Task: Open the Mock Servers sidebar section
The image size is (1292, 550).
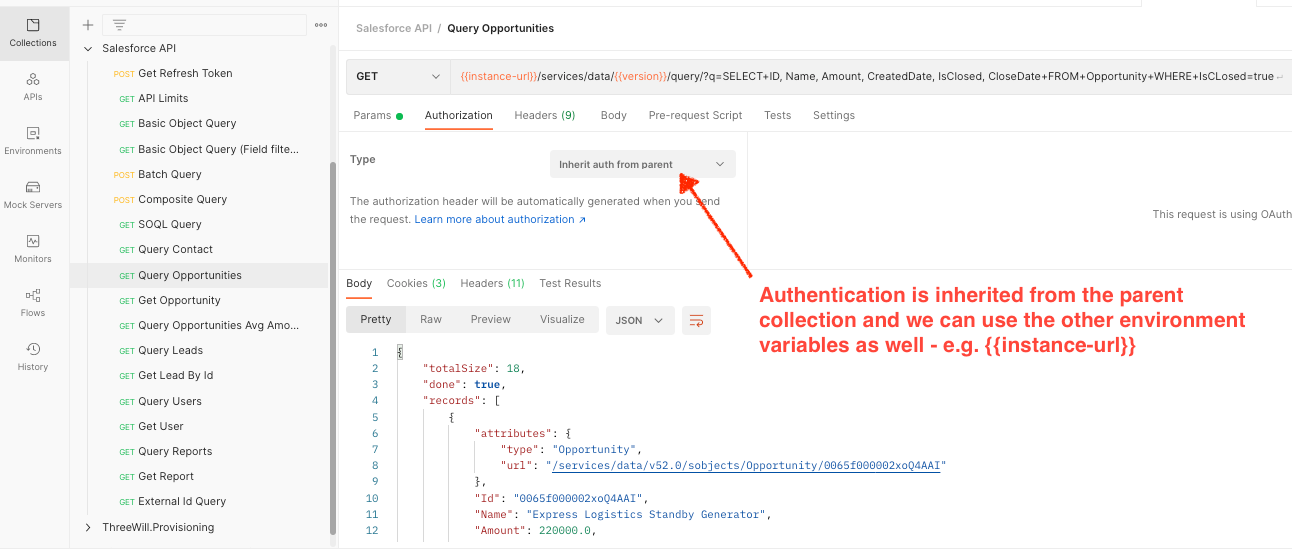Action: click(x=33, y=194)
